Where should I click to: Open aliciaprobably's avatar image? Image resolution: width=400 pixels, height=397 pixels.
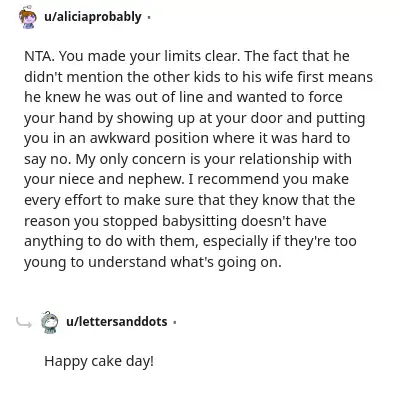(28, 17)
